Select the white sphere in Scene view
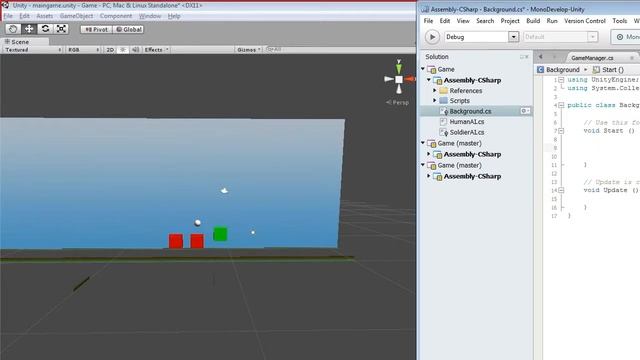640x360 pixels. (198, 222)
